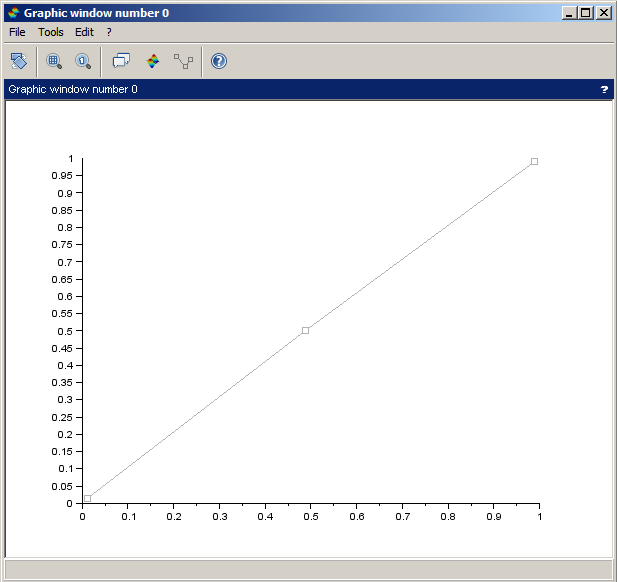Click the 'Graphic window number 0' blue header

point(73,89)
